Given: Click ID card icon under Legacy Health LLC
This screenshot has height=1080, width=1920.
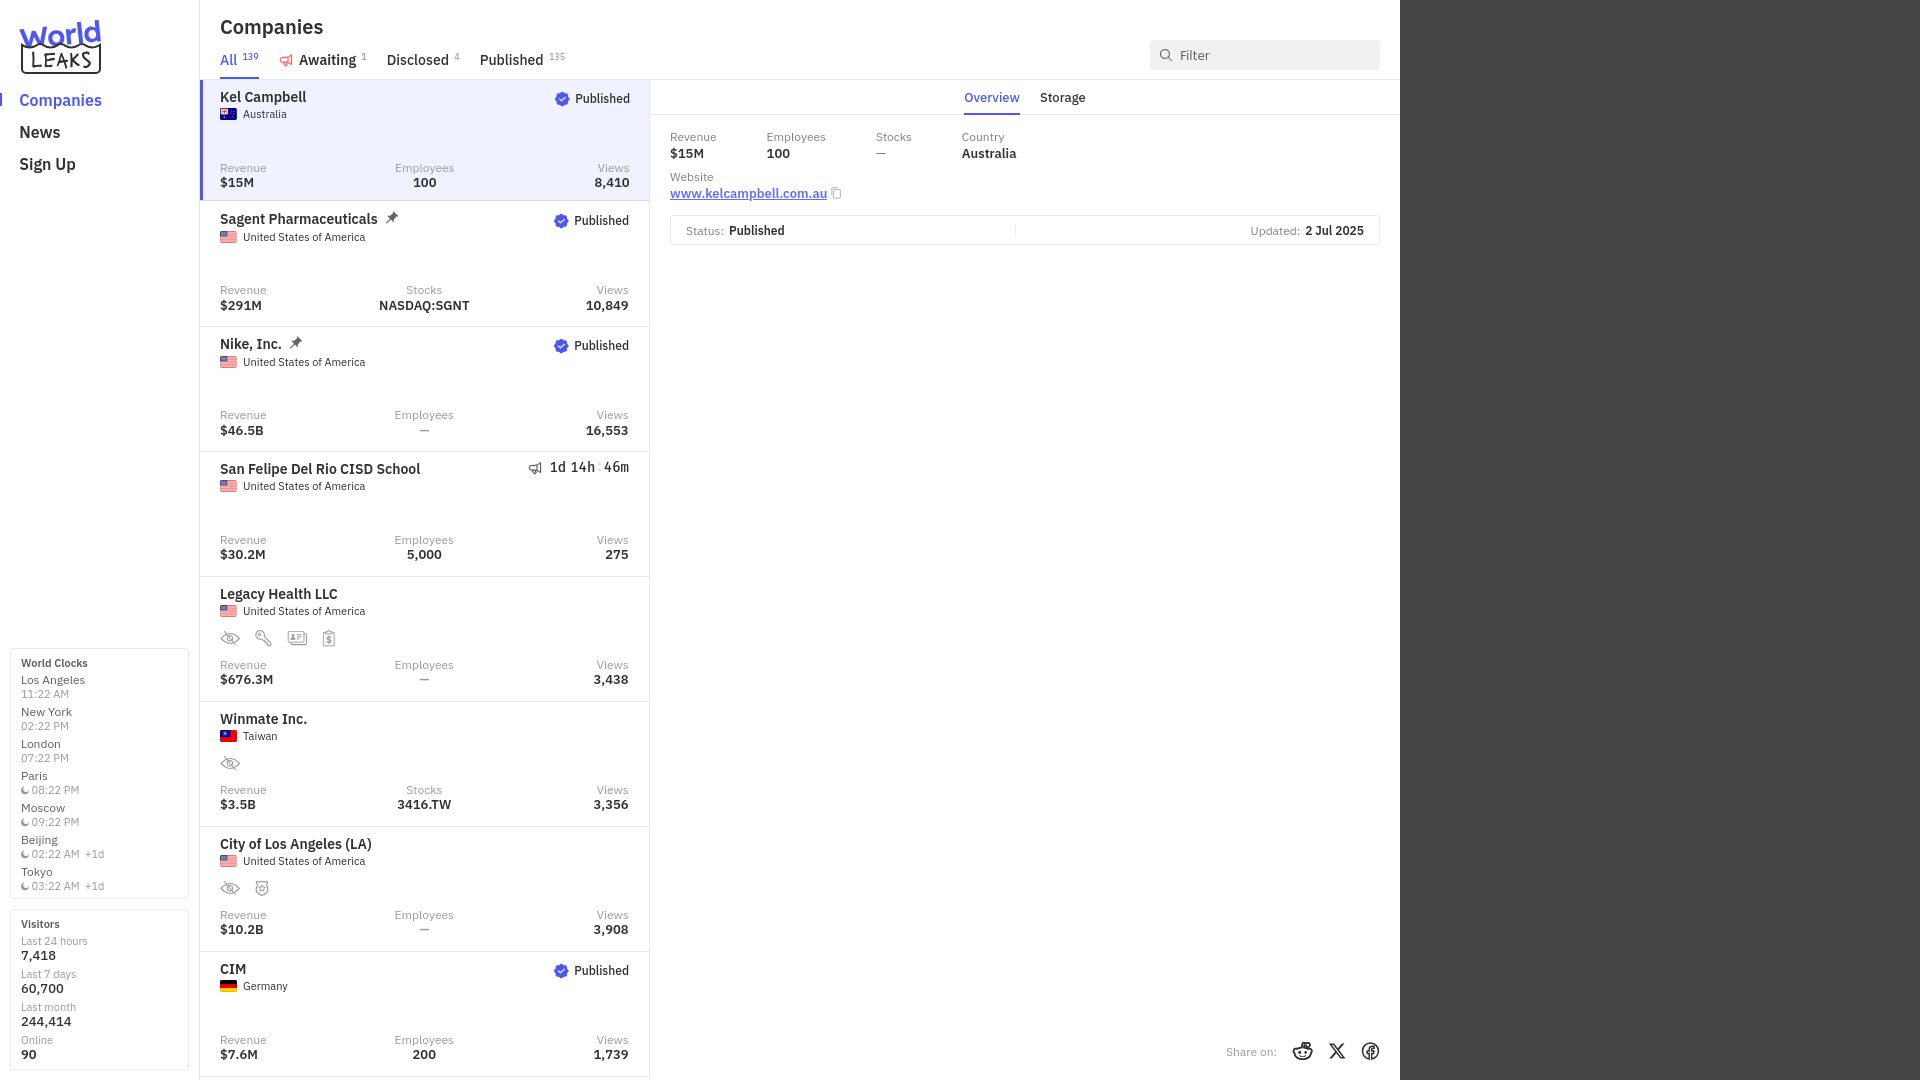Looking at the screenshot, I should pyautogui.click(x=297, y=638).
